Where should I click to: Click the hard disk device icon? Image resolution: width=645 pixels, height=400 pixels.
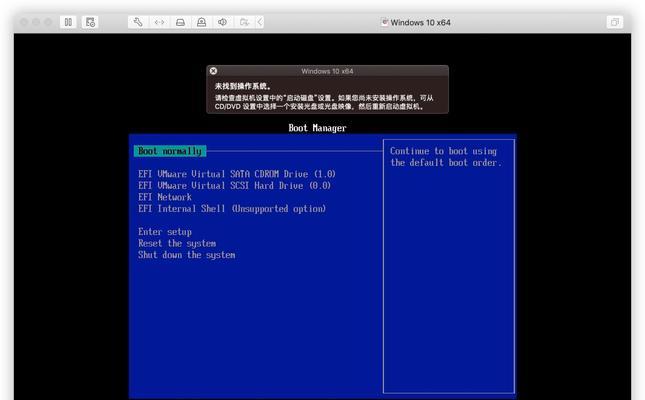click(x=180, y=22)
